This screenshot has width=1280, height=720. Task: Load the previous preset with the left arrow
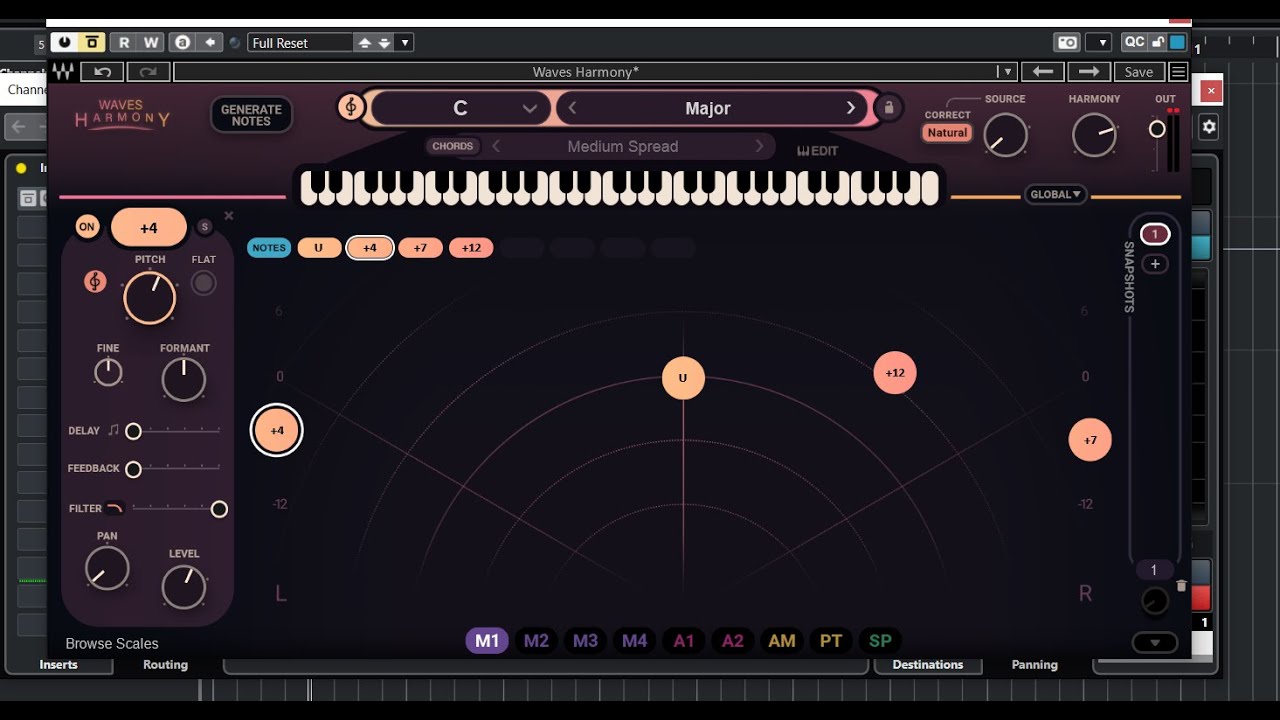pos(1043,72)
